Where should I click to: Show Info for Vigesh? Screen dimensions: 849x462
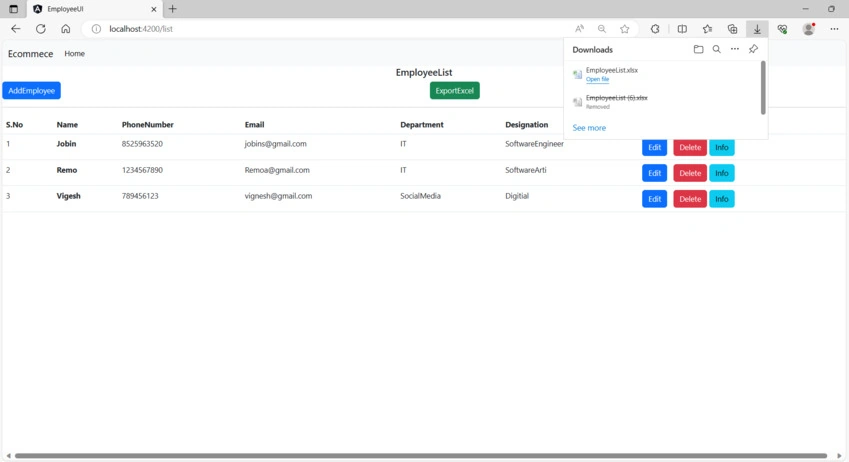[721, 199]
